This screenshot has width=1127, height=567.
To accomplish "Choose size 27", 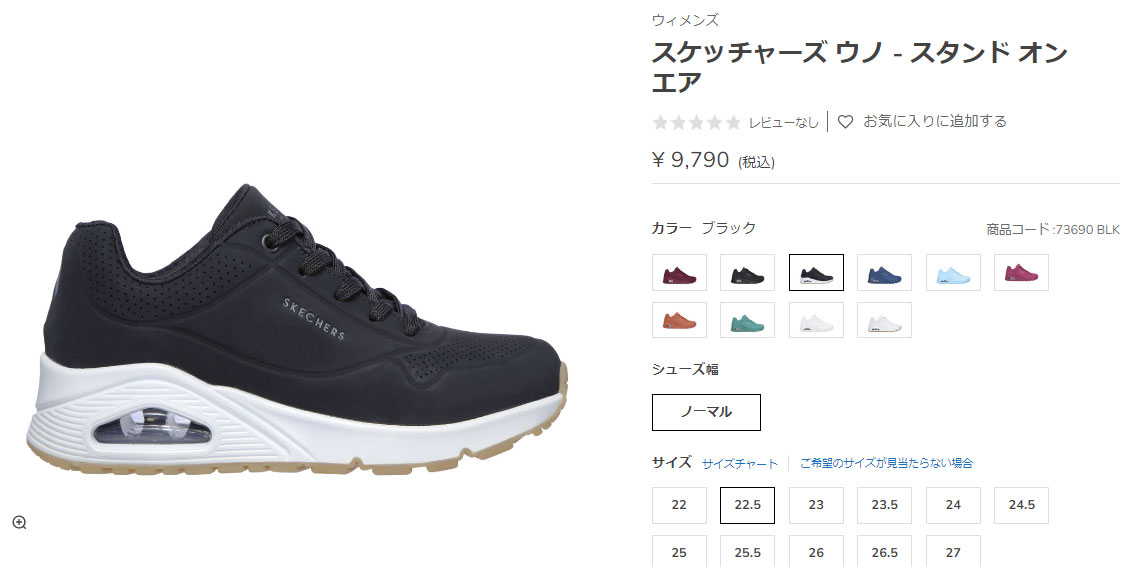I will pyautogui.click(x=953, y=551).
